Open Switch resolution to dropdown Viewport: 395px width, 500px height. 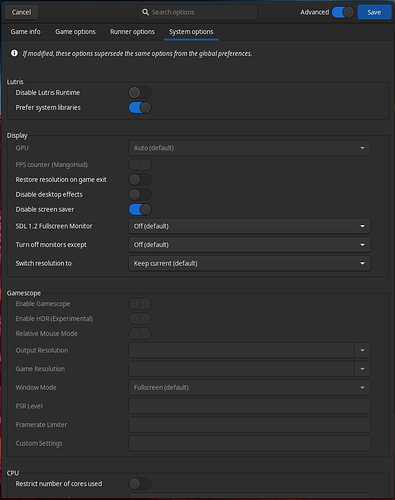249,264
